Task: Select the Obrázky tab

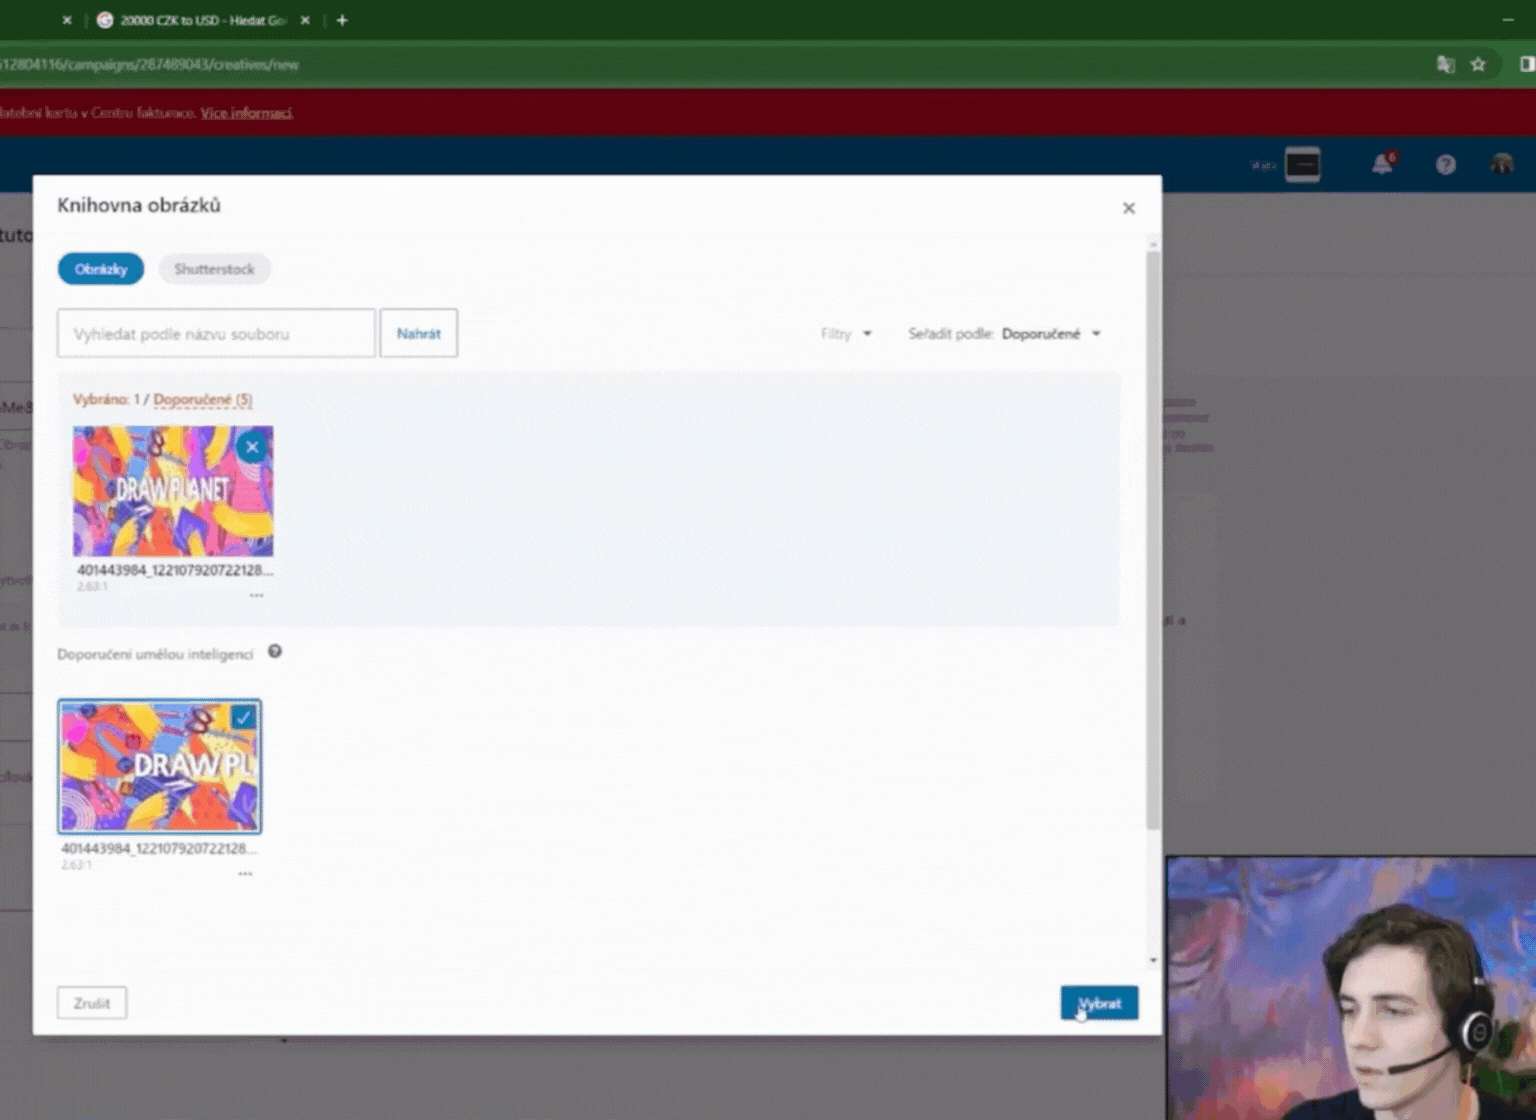Action: point(101,269)
